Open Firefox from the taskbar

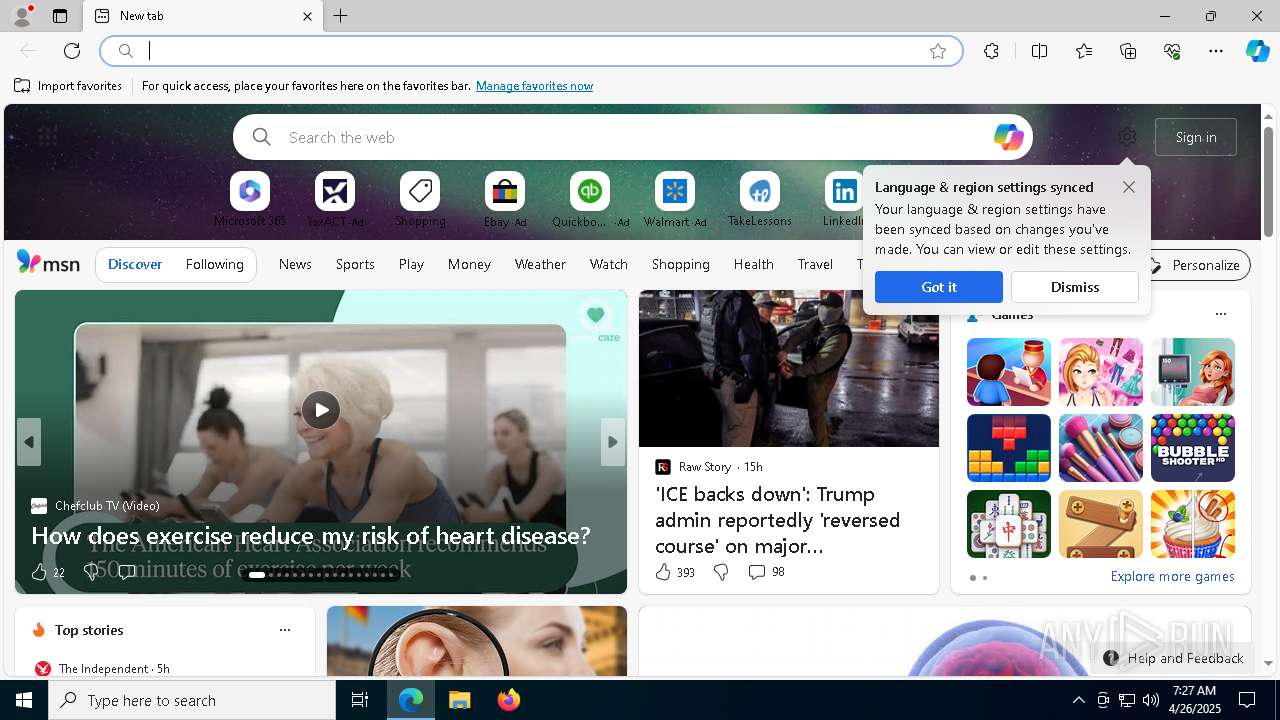[x=509, y=700]
